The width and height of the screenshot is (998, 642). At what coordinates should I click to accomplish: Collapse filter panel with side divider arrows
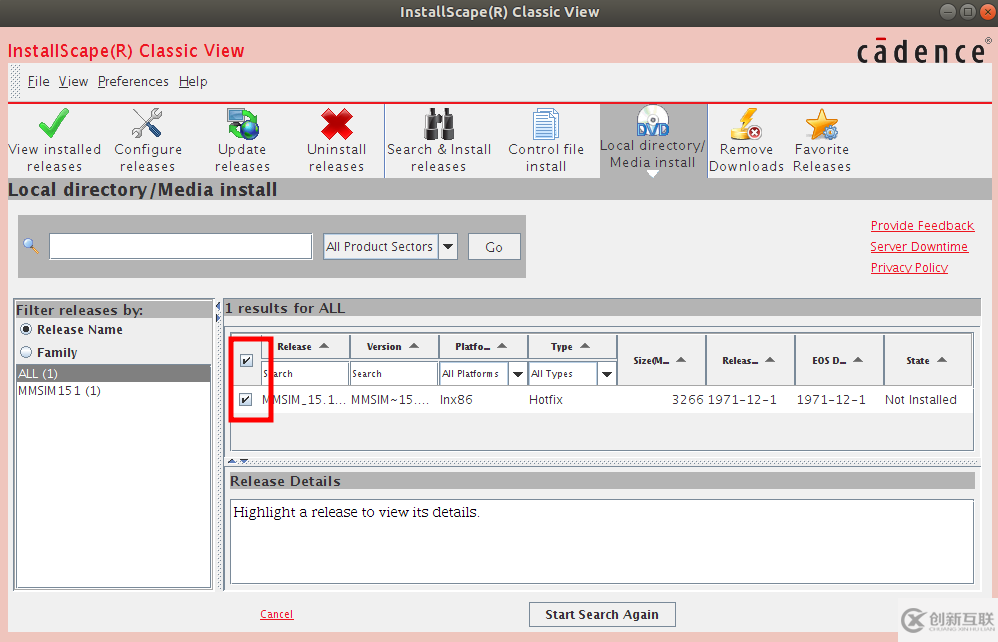(x=218, y=312)
